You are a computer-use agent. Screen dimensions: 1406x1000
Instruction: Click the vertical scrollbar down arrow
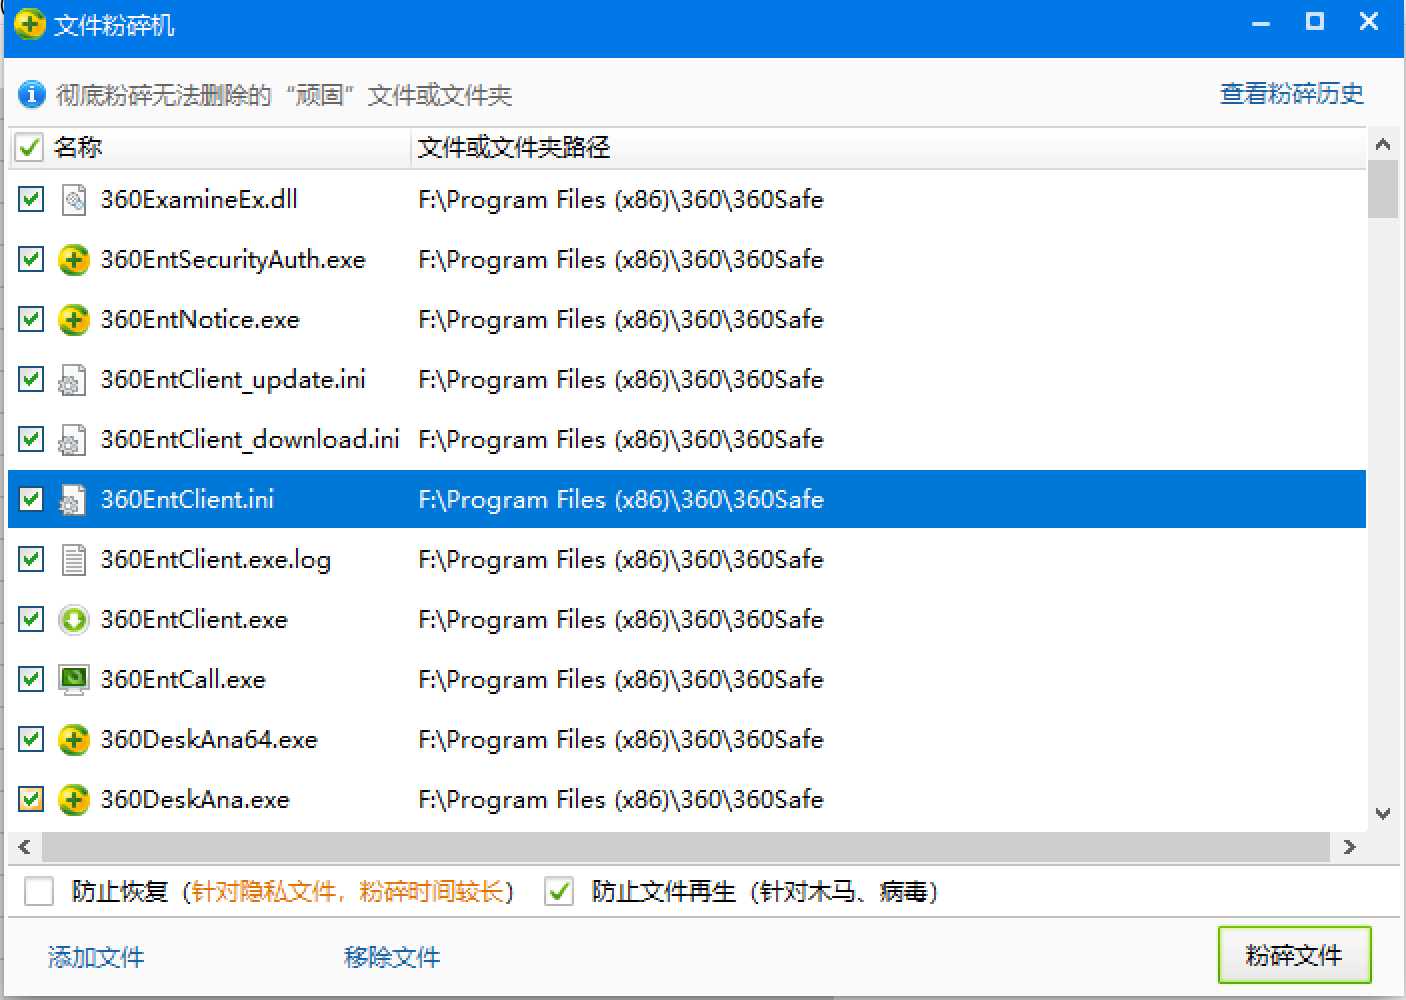pos(1384,814)
